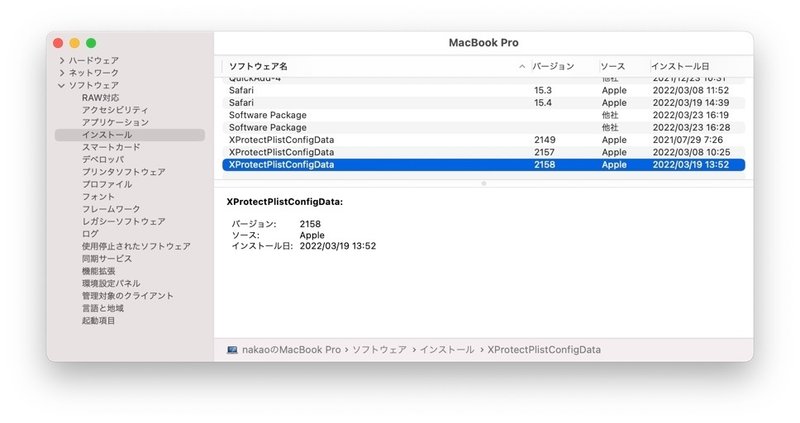Click the computer icon in path bar
The width and height of the screenshot is (800, 423).
click(232, 350)
